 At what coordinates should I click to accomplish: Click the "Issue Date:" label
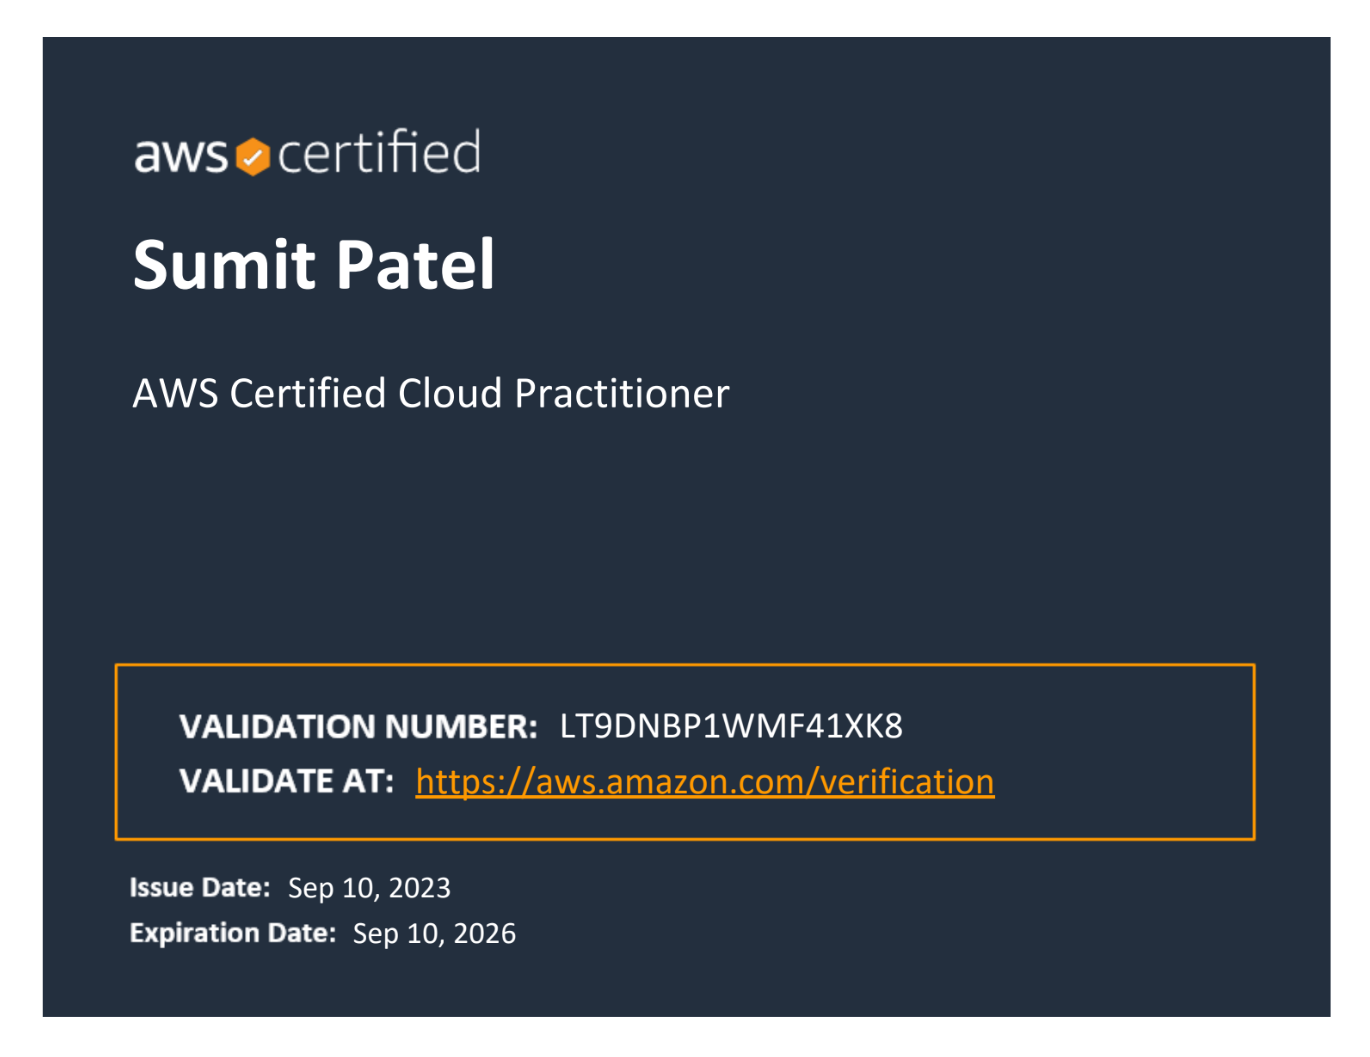pos(200,888)
